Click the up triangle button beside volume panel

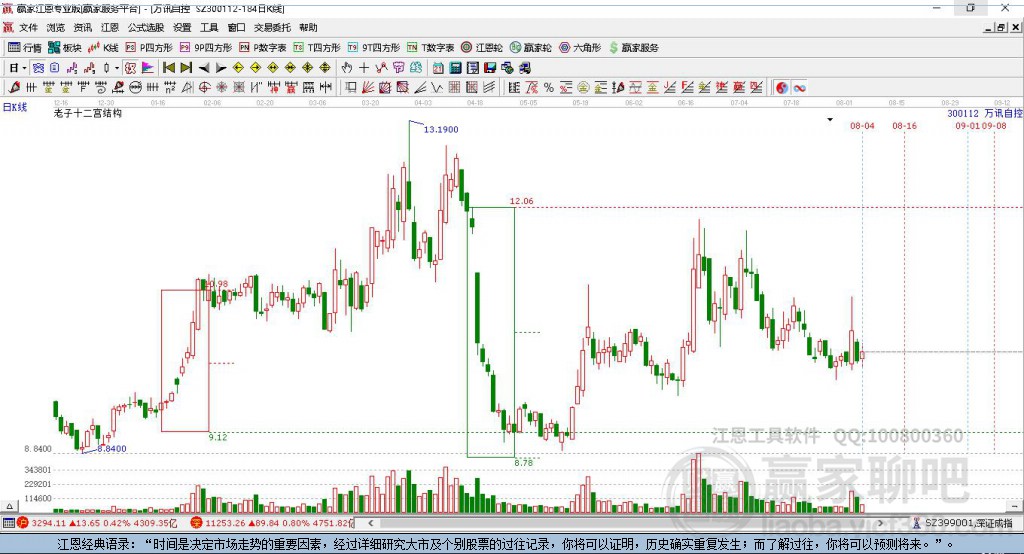point(9,506)
